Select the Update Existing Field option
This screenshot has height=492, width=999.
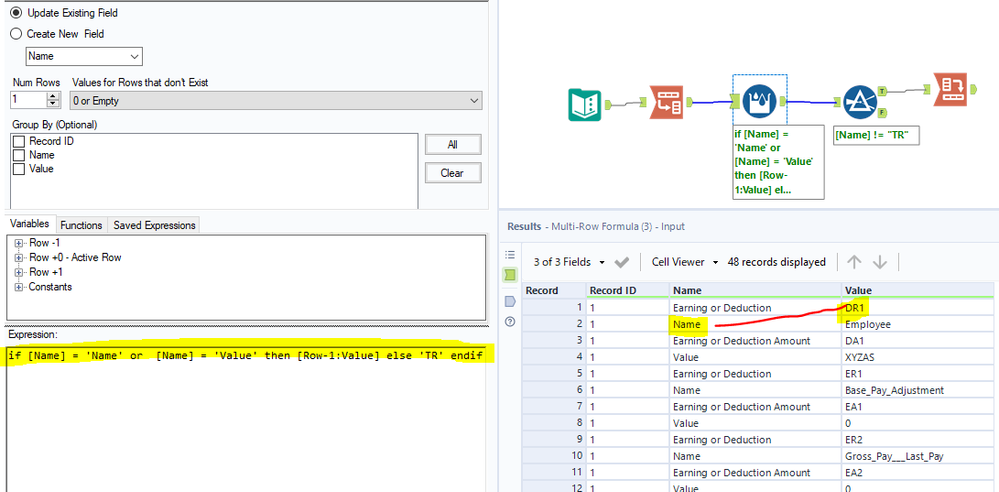[x=17, y=13]
